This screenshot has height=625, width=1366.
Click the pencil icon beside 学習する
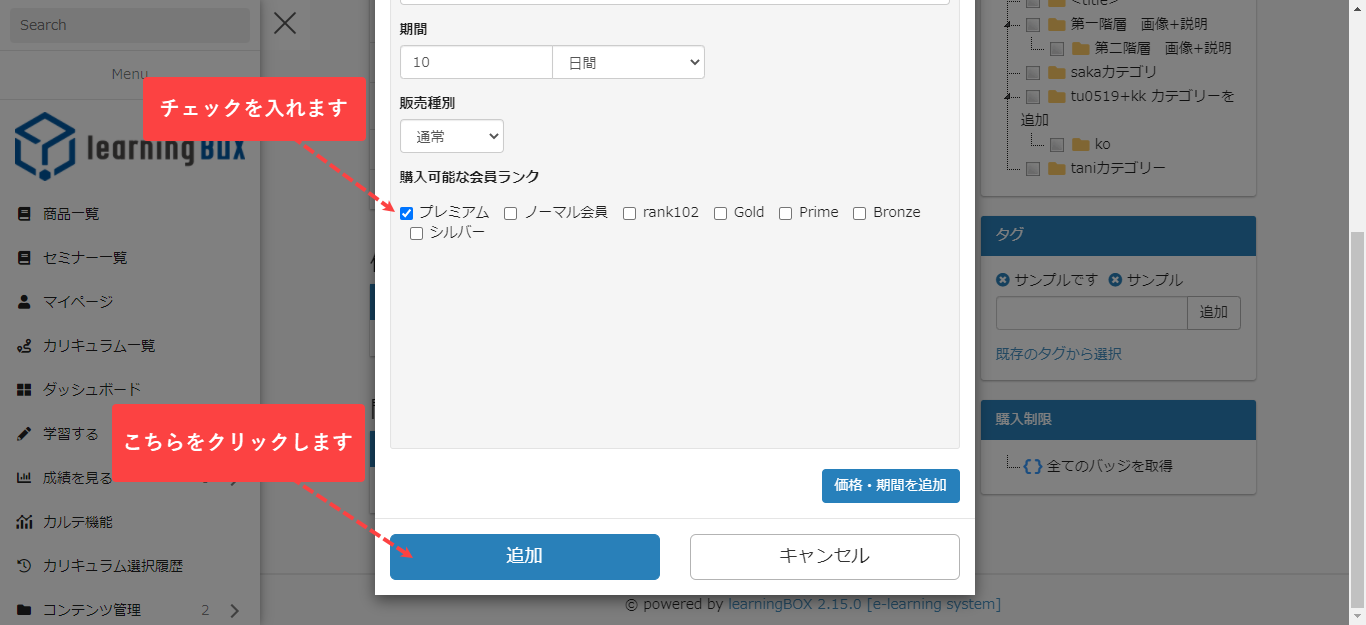[x=24, y=434]
